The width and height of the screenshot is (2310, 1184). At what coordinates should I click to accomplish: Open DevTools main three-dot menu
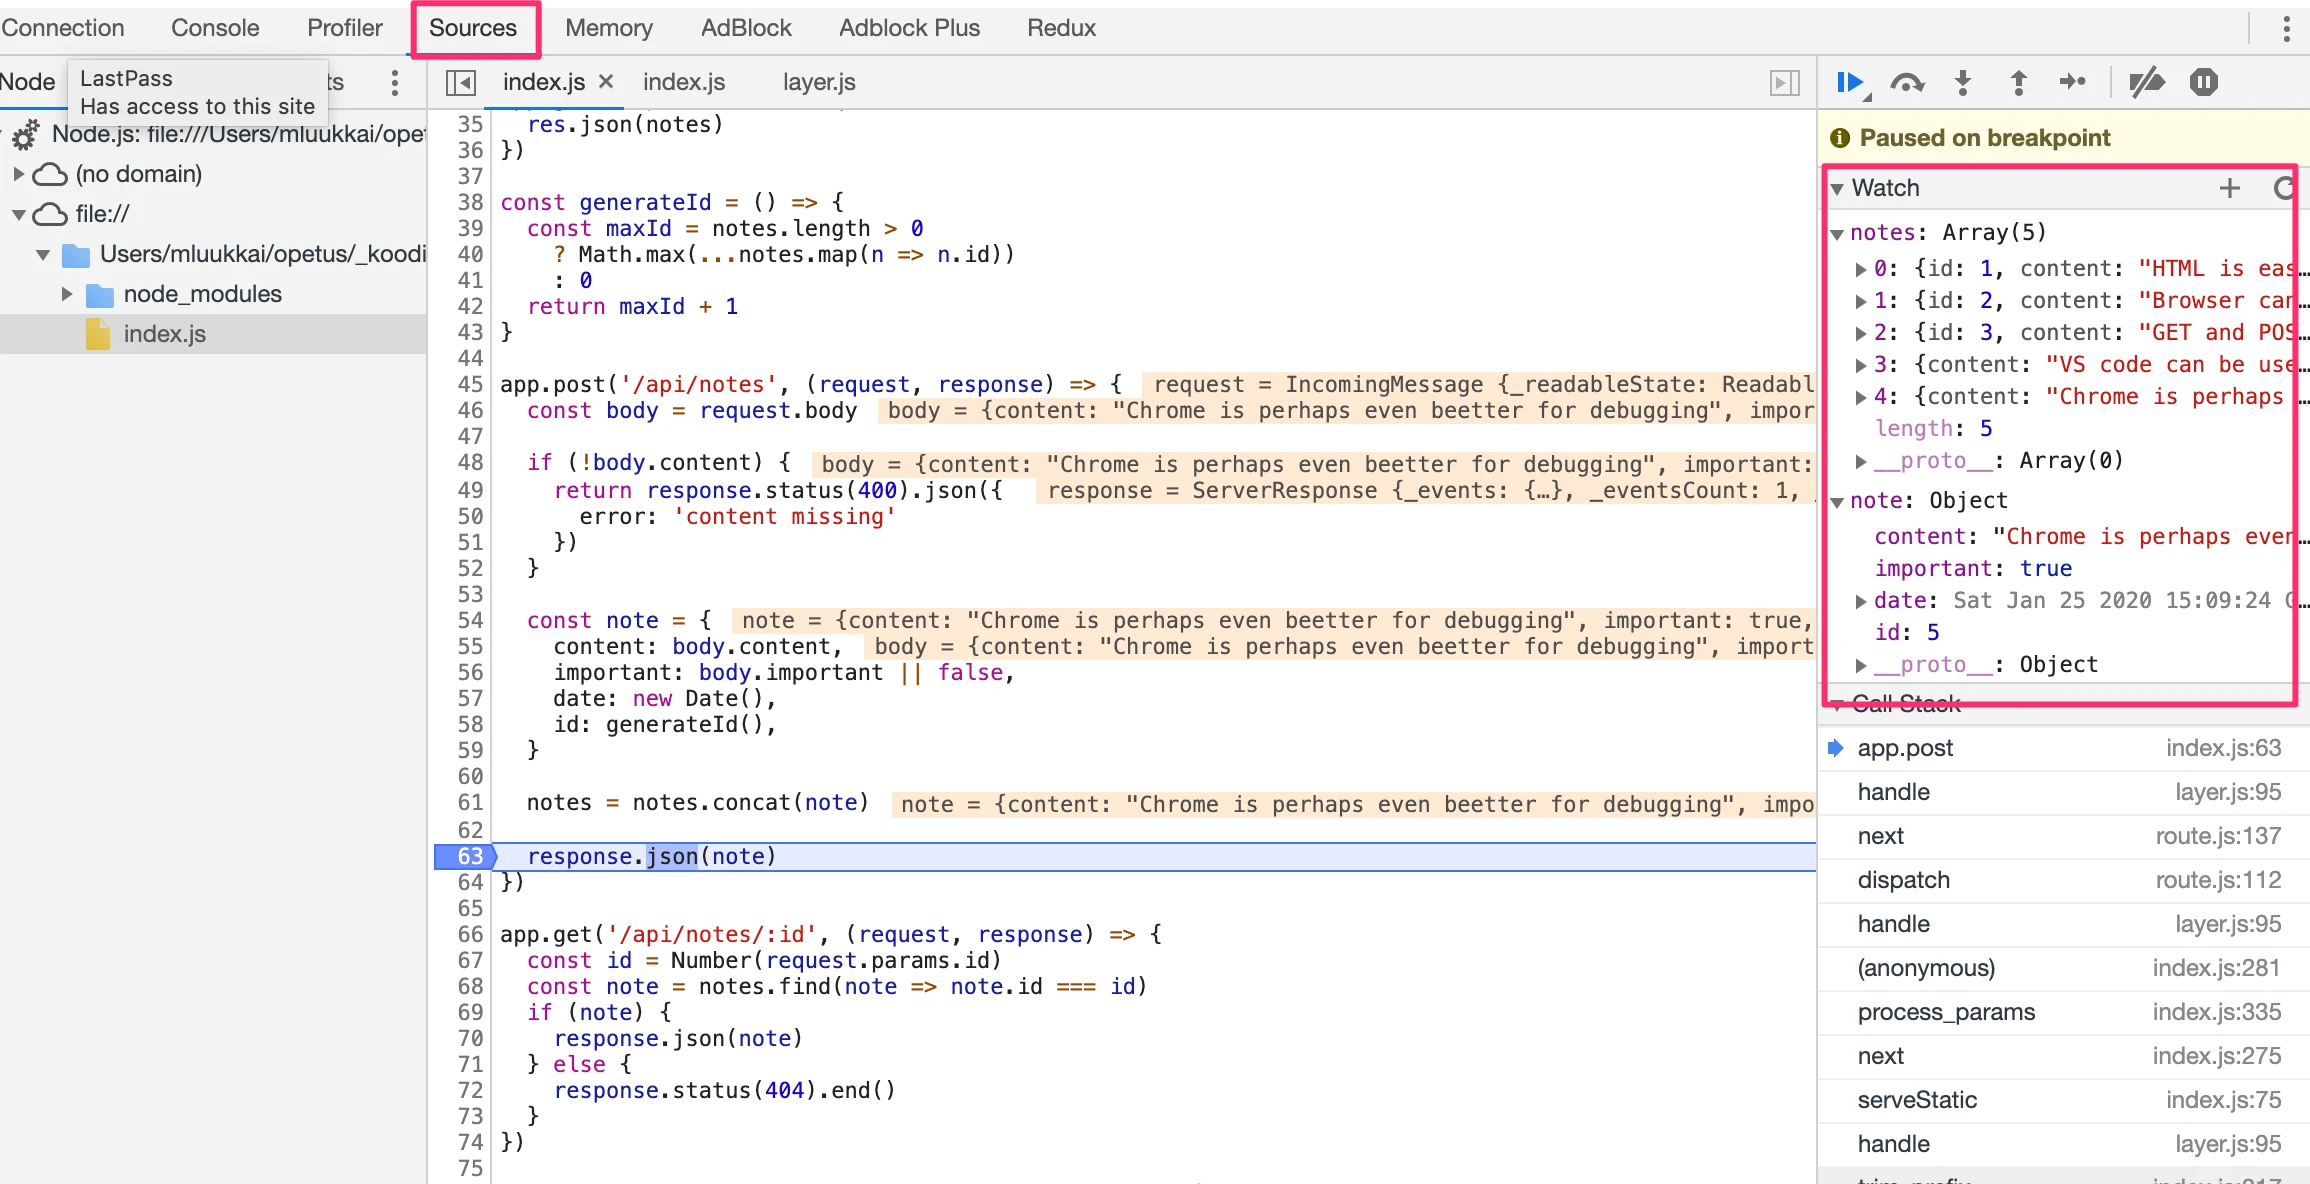(x=2286, y=29)
